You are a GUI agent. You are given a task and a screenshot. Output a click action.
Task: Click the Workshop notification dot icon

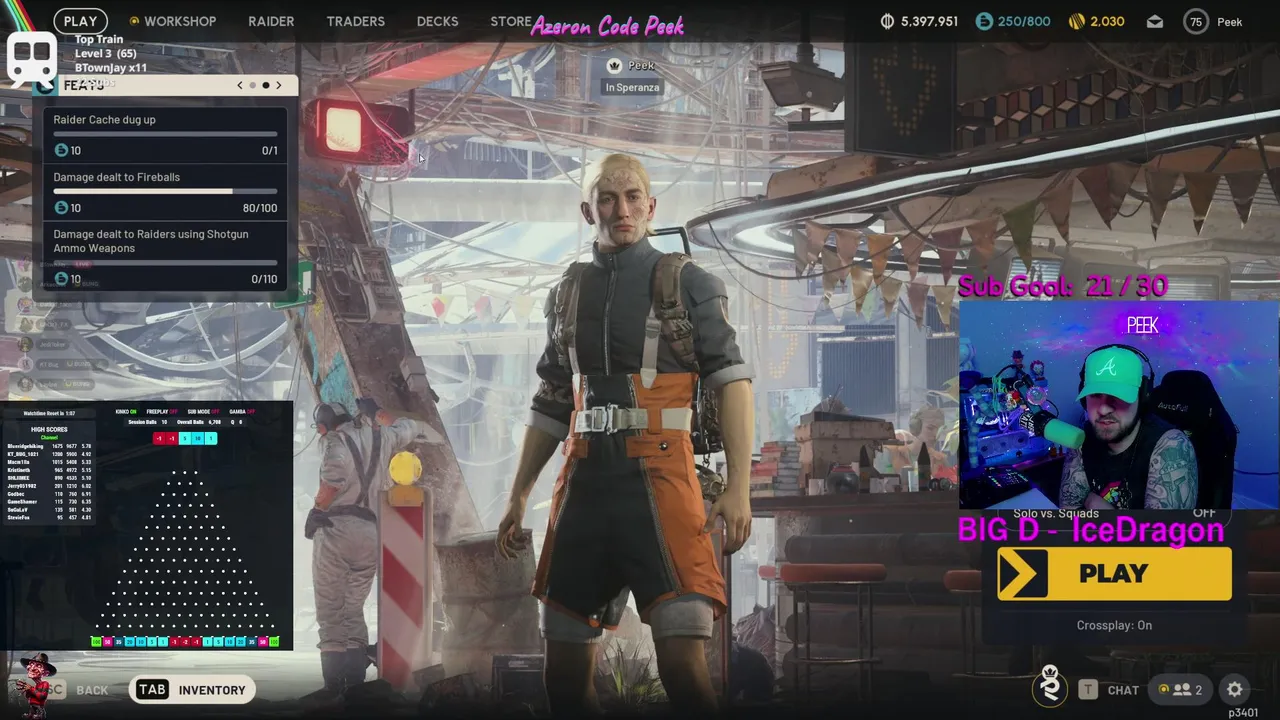click(134, 21)
